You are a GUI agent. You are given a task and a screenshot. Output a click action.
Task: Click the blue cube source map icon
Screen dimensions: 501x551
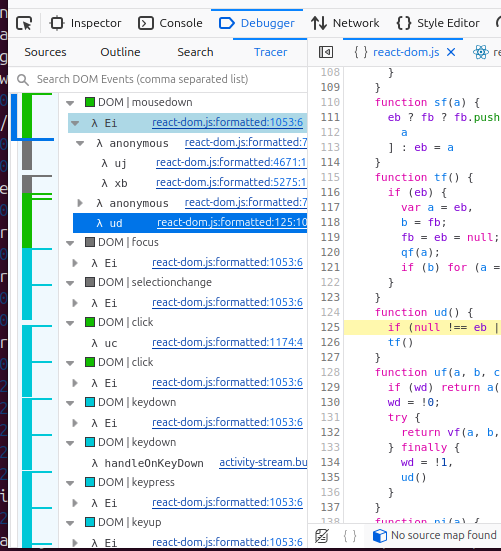[x=380, y=536]
